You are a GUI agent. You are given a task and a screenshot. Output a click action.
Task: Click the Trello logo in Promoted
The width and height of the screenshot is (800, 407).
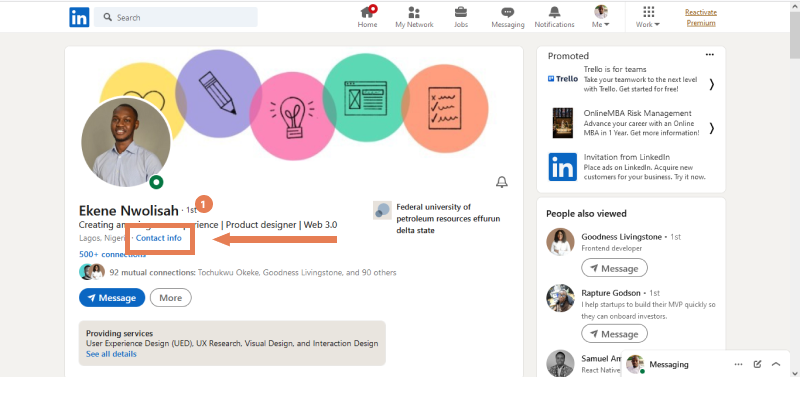pyautogui.click(x=563, y=79)
